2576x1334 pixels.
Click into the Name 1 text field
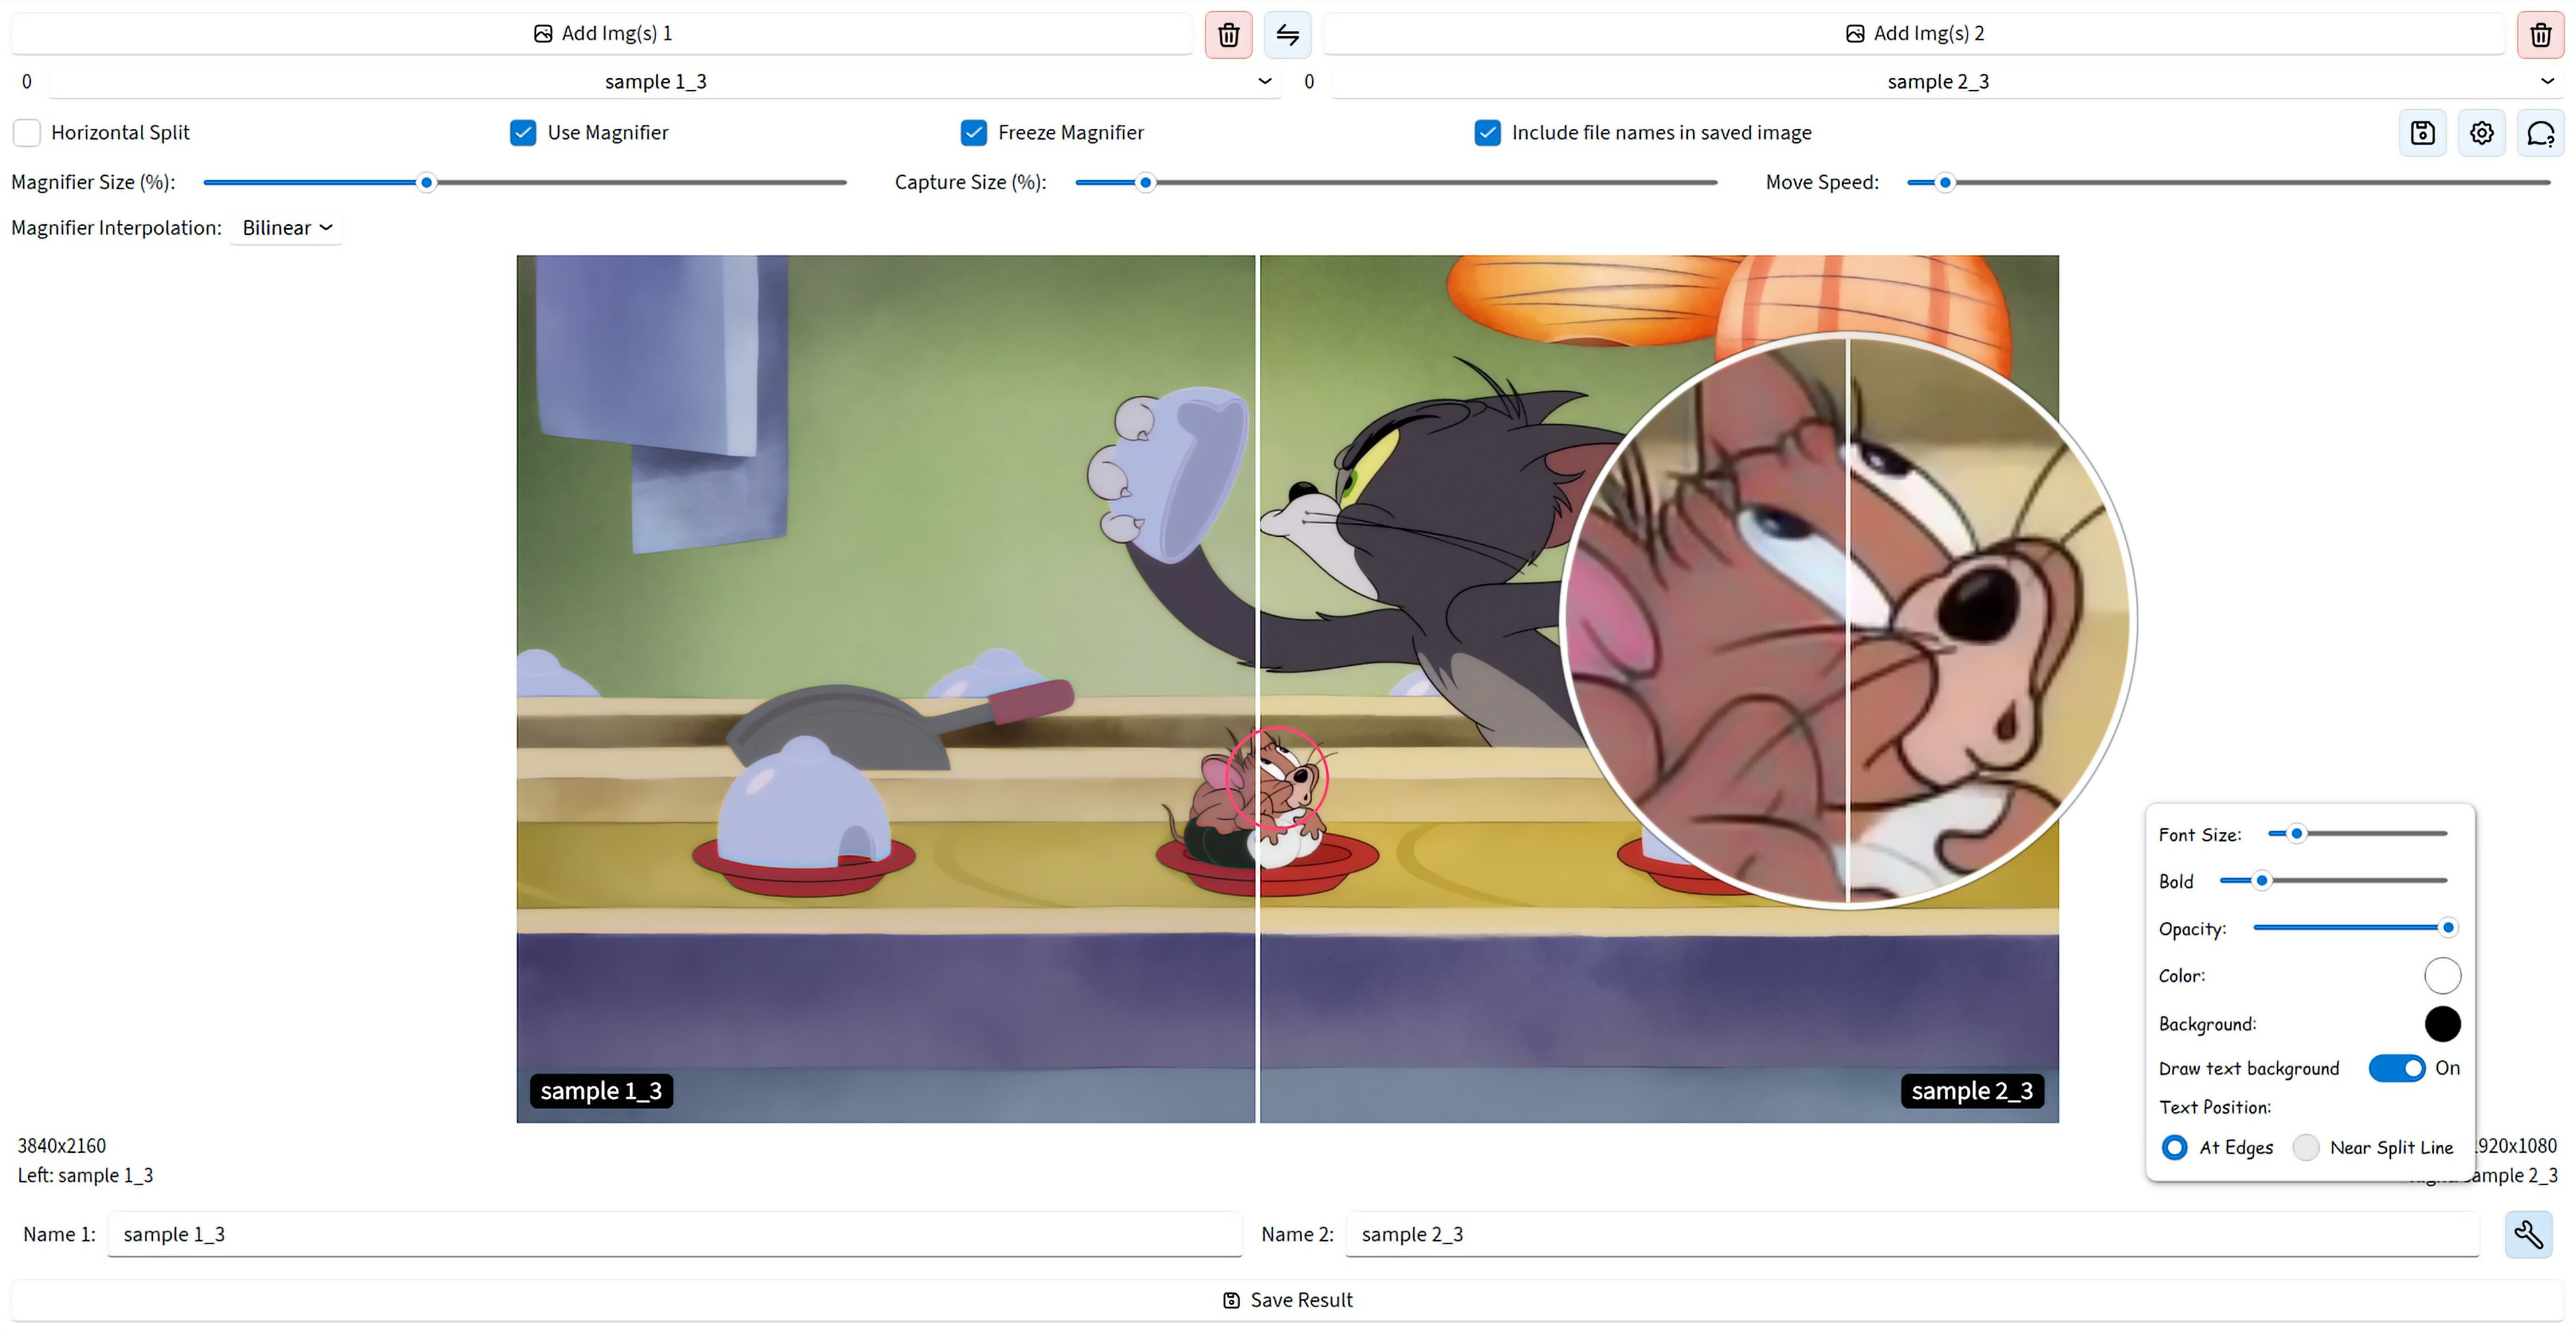click(x=674, y=1234)
